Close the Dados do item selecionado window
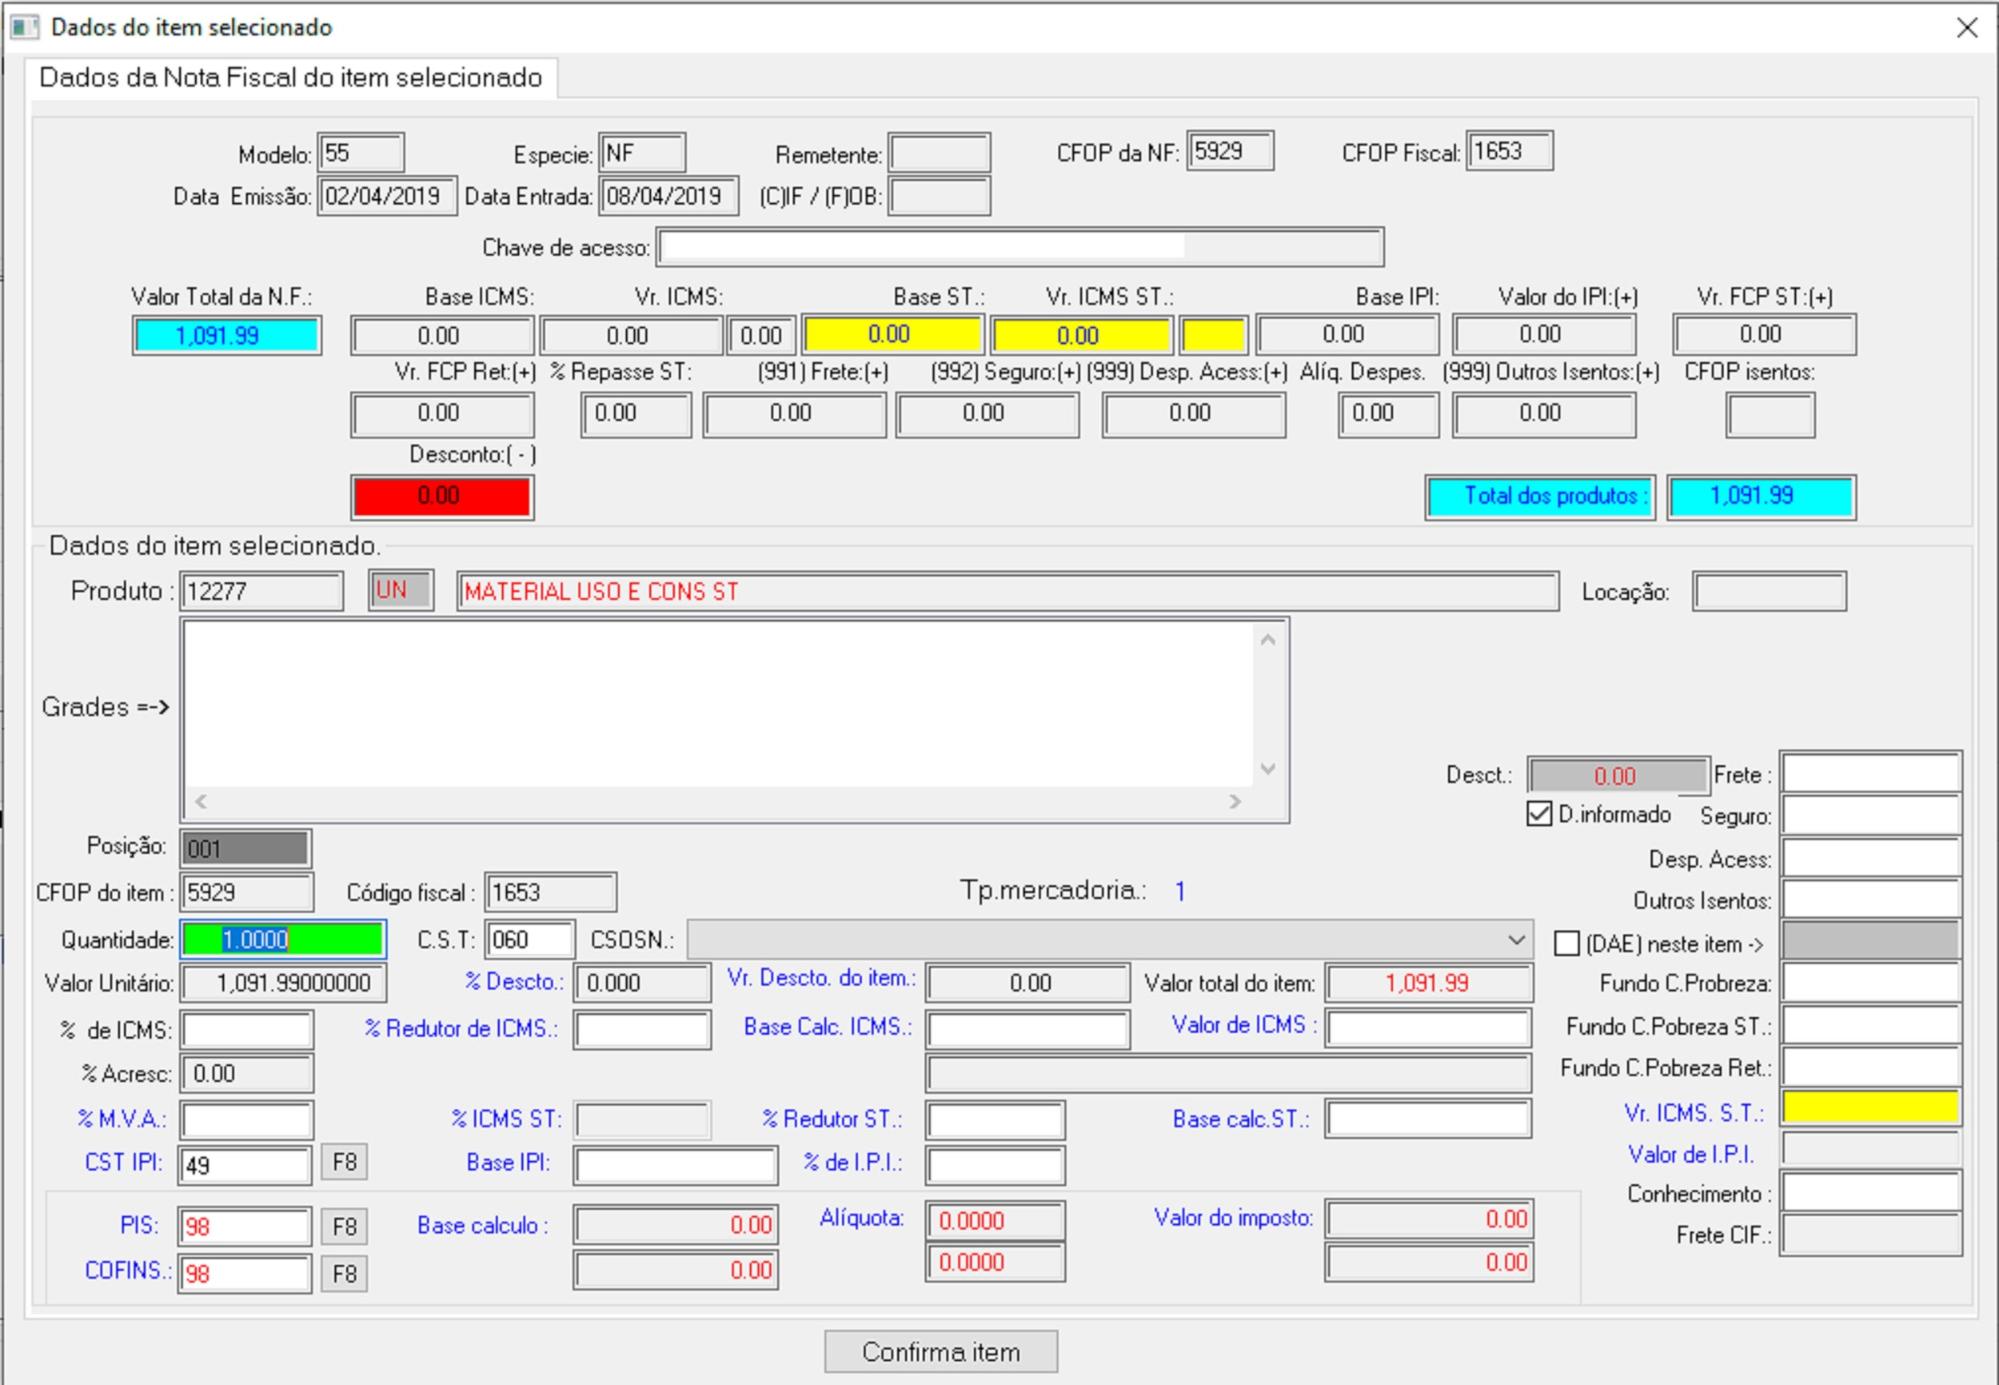The image size is (1999, 1385). coord(1966,27)
